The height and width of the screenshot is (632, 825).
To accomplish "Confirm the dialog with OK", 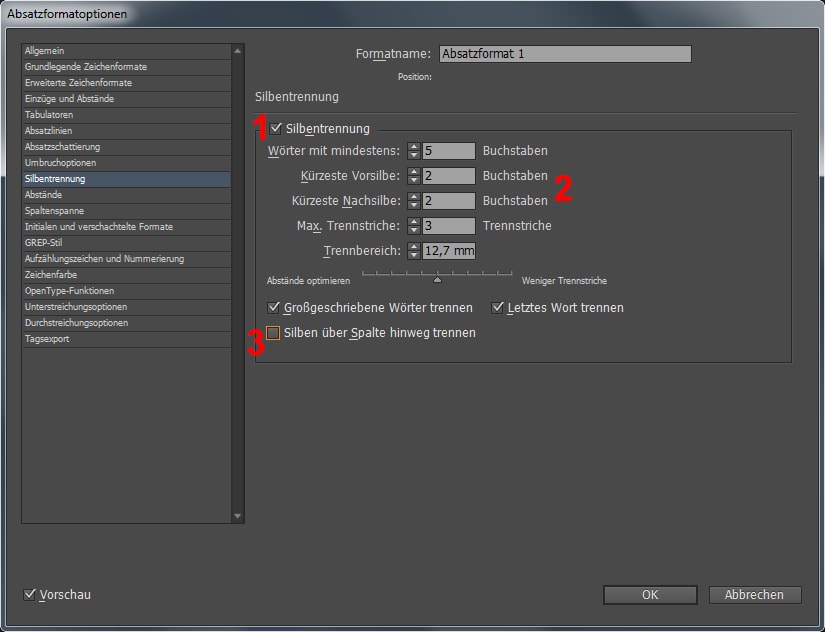I will tap(650, 595).
